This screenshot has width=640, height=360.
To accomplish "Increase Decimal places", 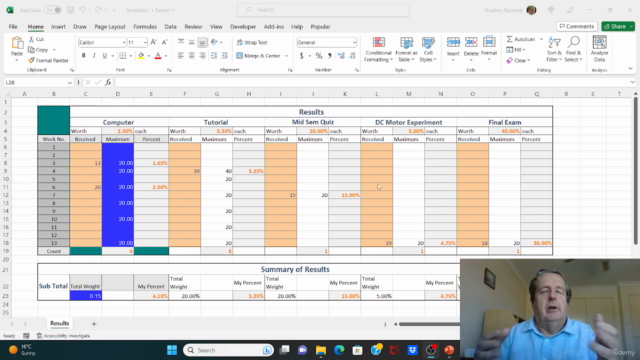I will 341,56.
